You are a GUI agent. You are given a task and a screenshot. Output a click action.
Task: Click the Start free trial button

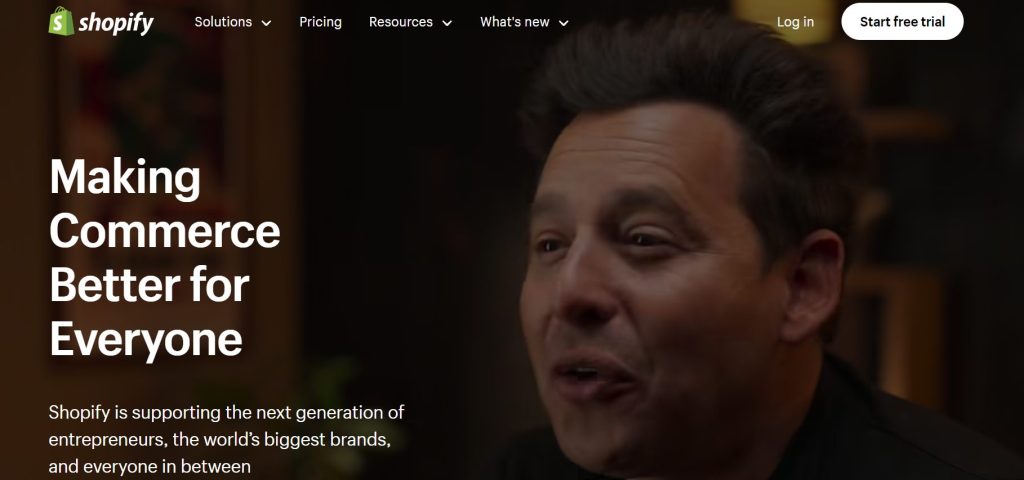[902, 22]
